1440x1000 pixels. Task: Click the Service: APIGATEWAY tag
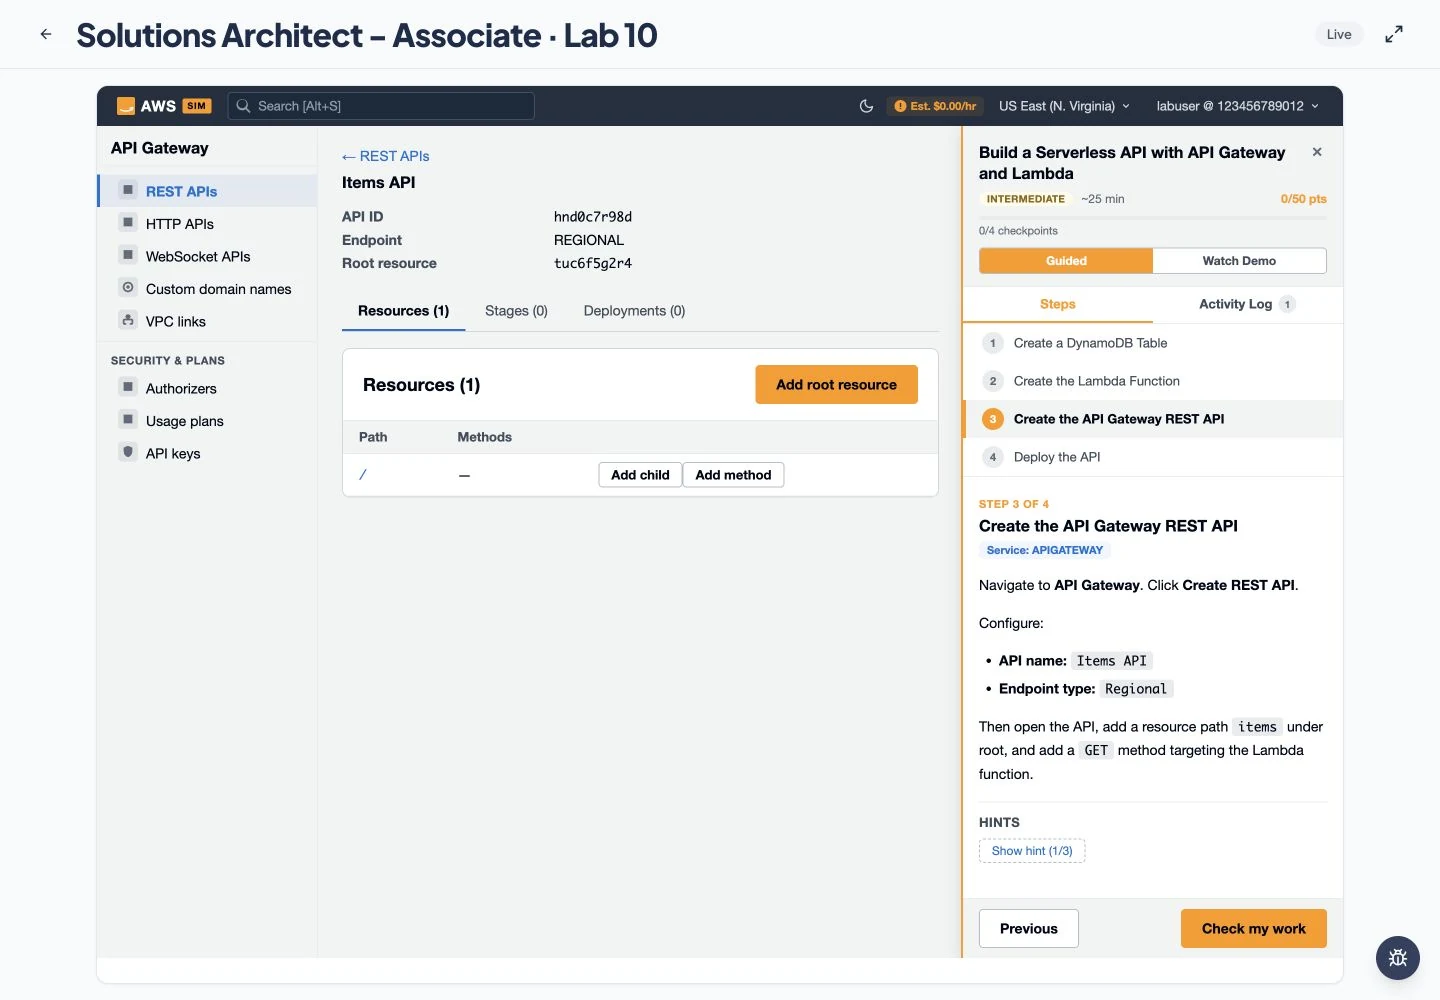pyautogui.click(x=1044, y=550)
